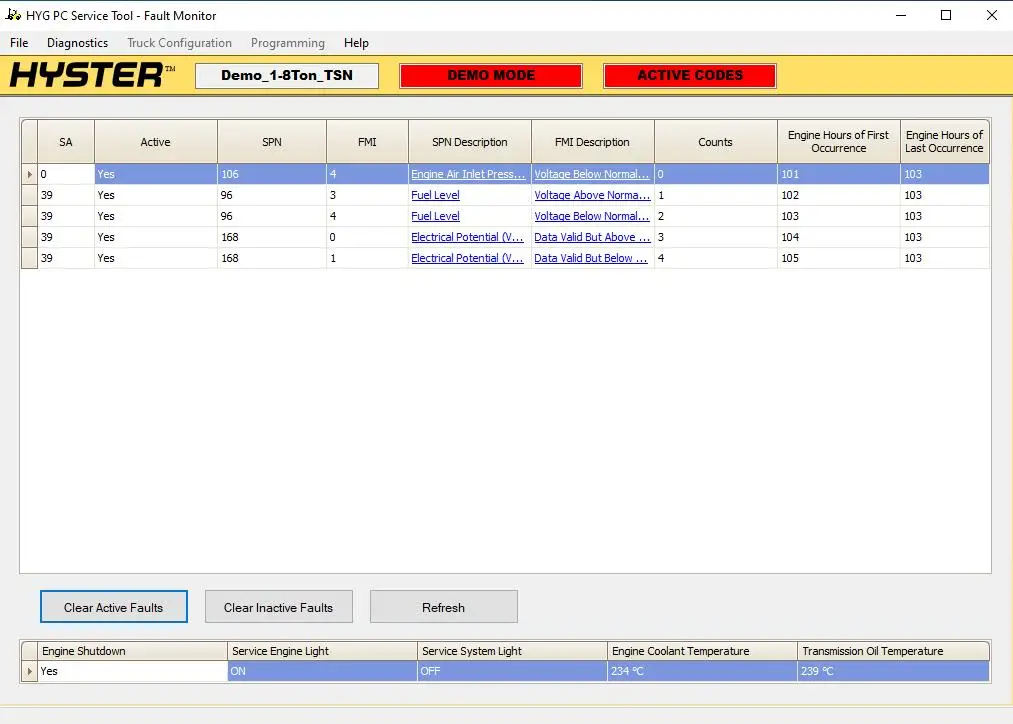Click the Demo_1-8Ton_TSN truck name field
The image size is (1013, 724).
click(287, 76)
